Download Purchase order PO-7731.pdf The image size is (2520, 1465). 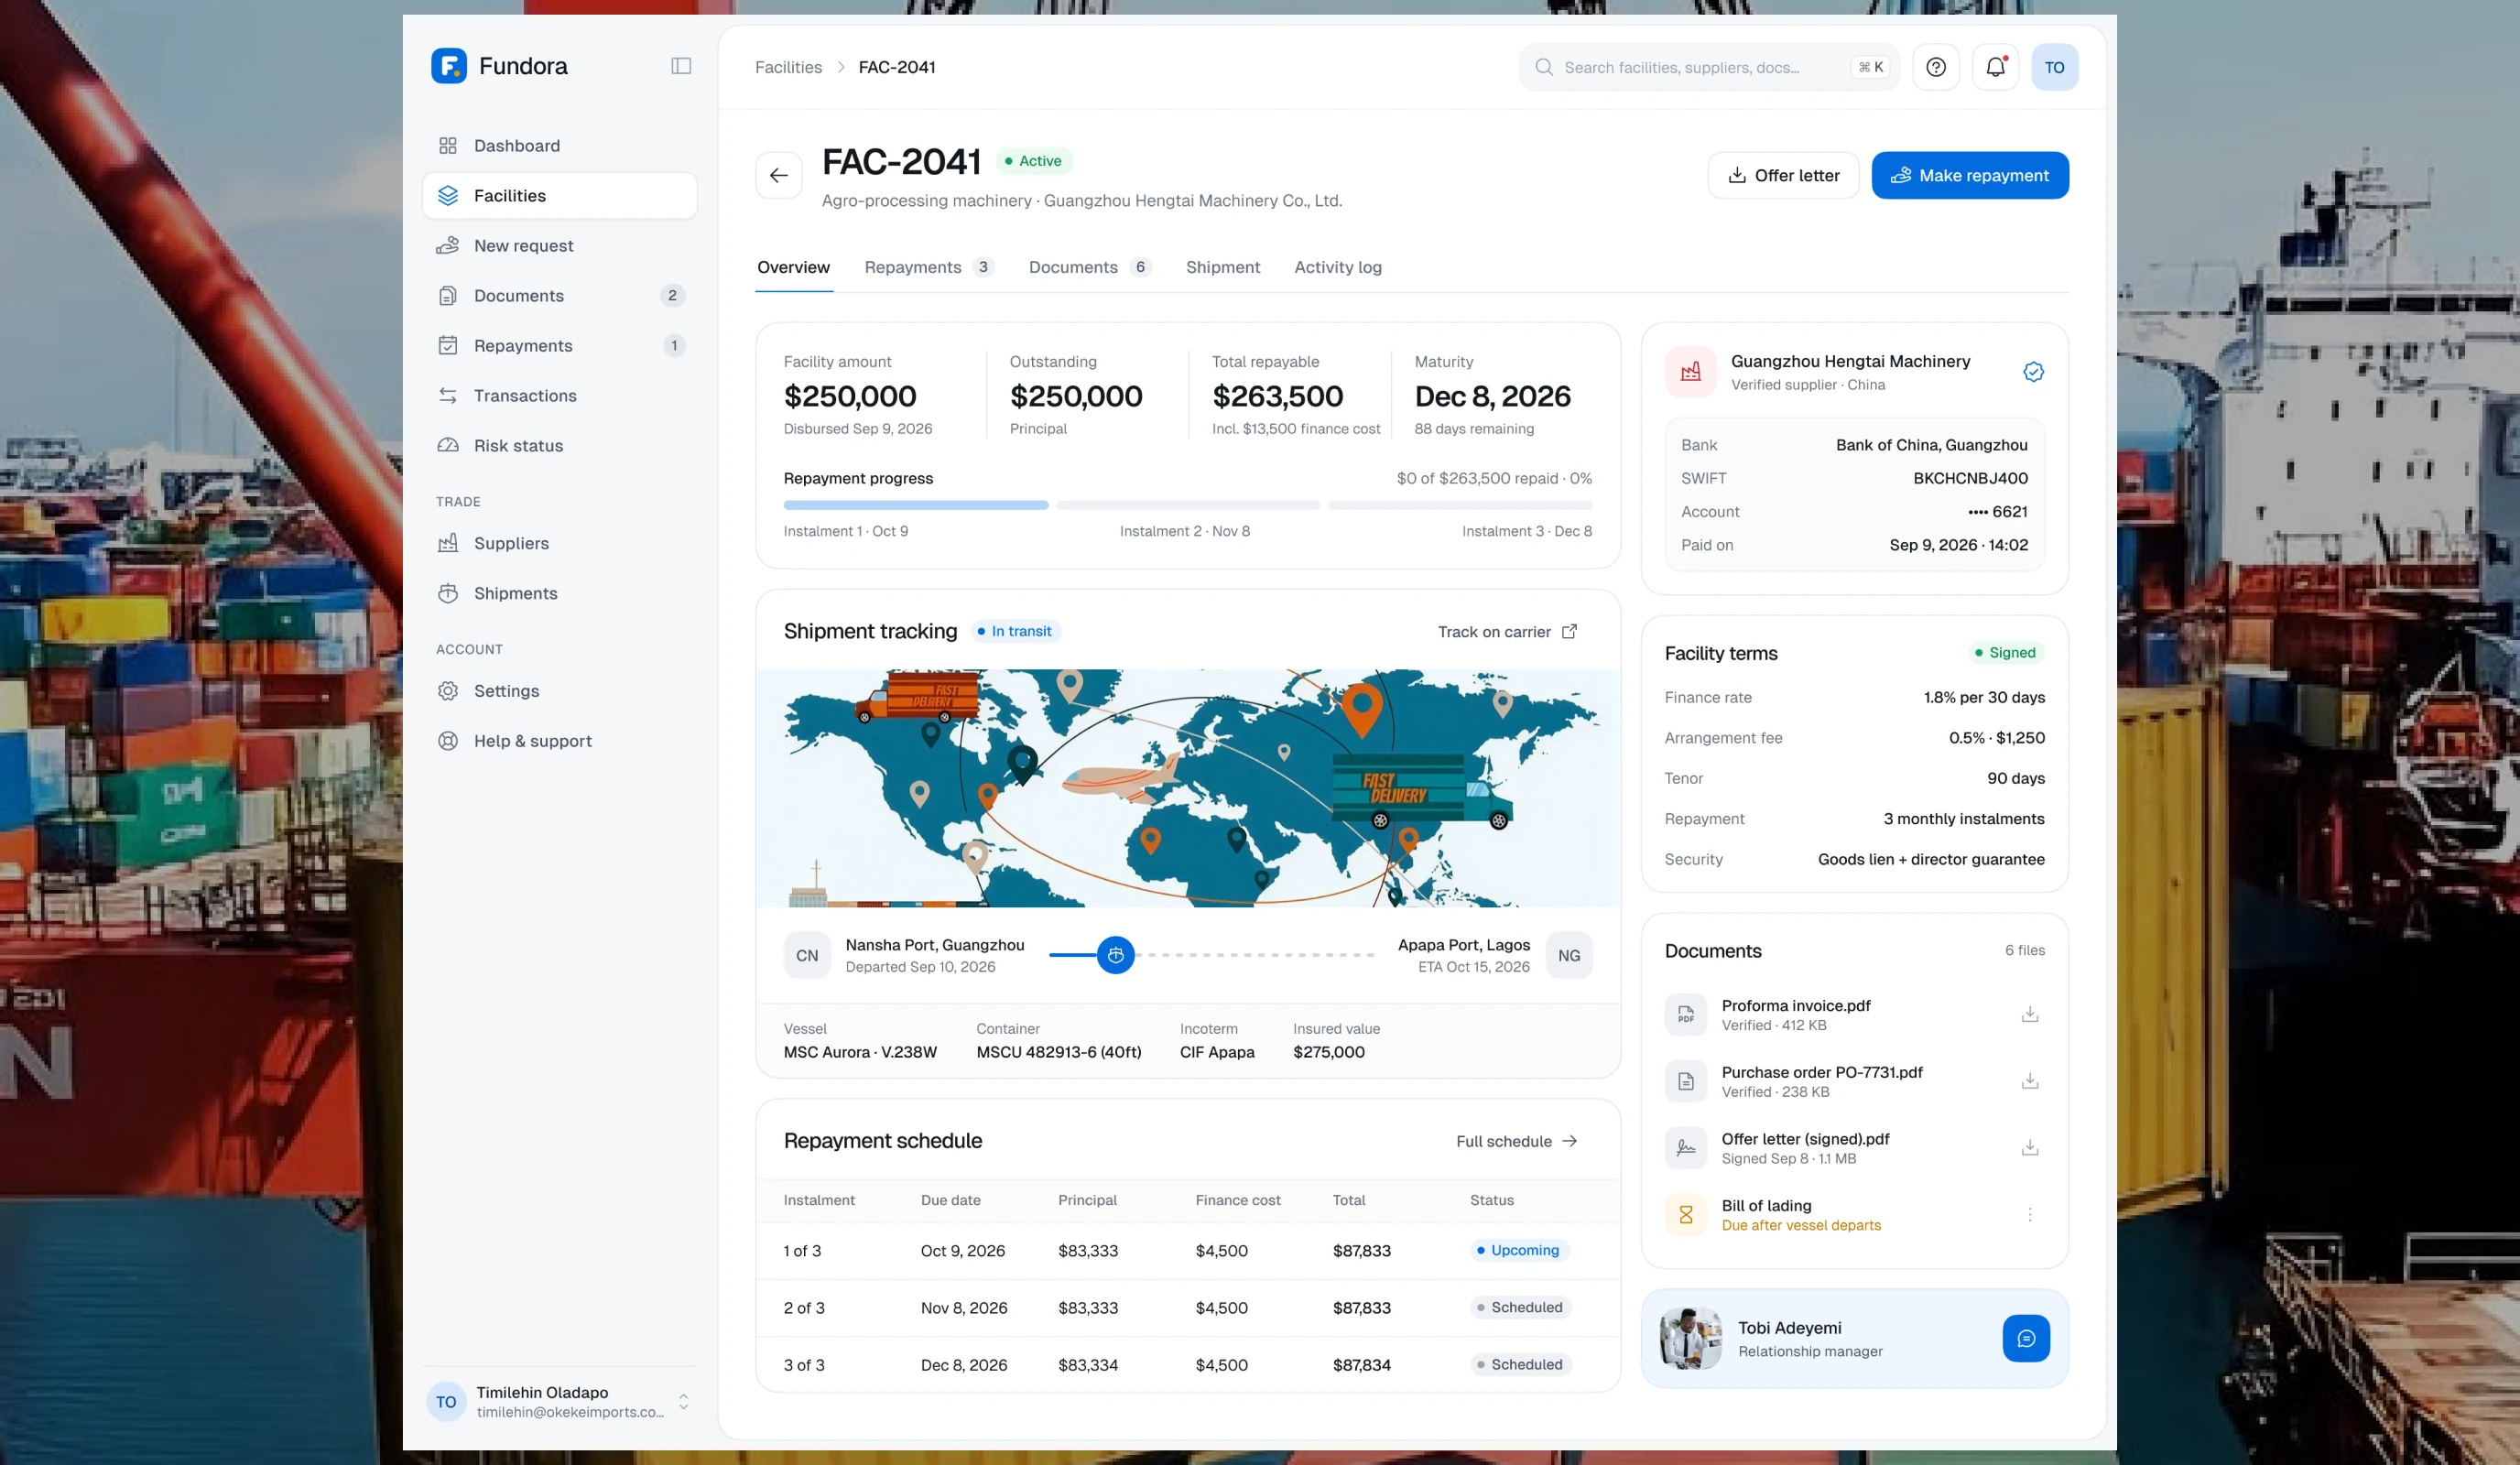click(x=2030, y=1081)
